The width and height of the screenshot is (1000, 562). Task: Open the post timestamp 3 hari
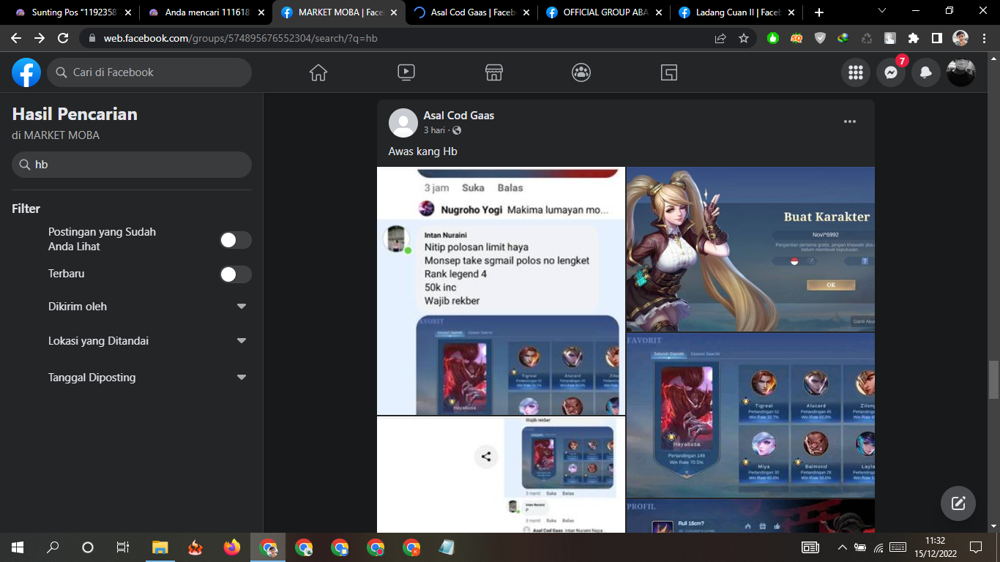click(434, 130)
